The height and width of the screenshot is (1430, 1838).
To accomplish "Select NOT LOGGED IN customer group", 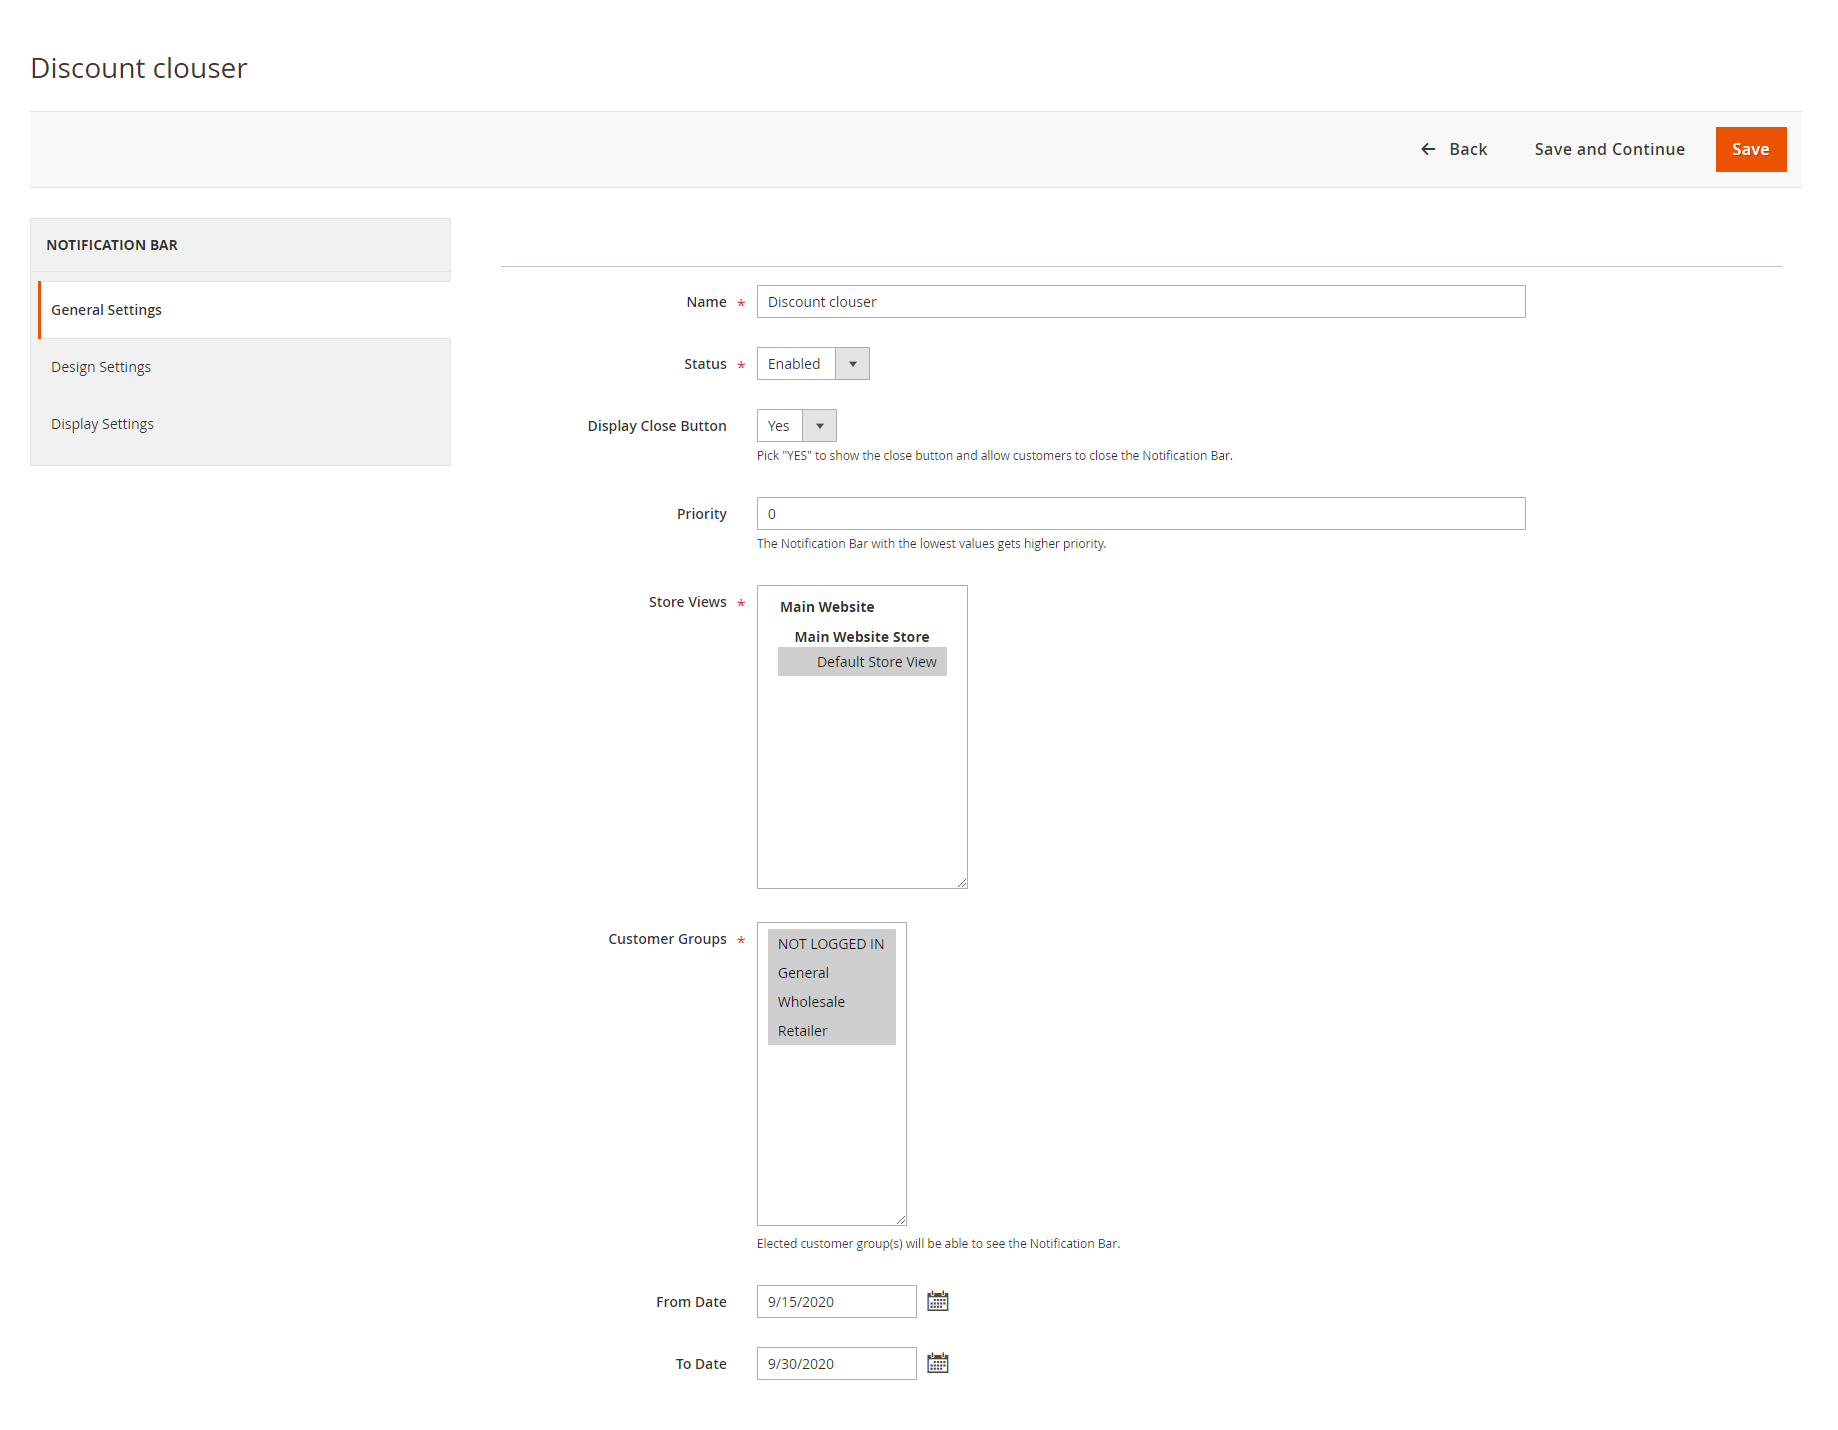I will click(830, 944).
